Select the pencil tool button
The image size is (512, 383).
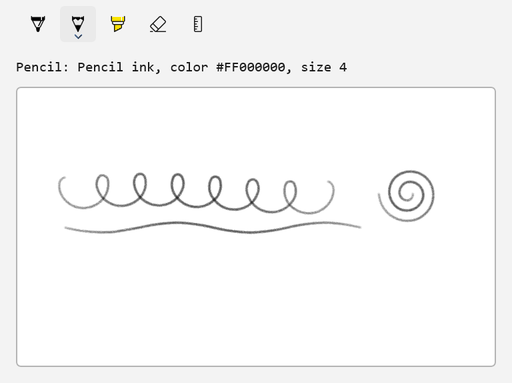pyautogui.click(x=78, y=24)
